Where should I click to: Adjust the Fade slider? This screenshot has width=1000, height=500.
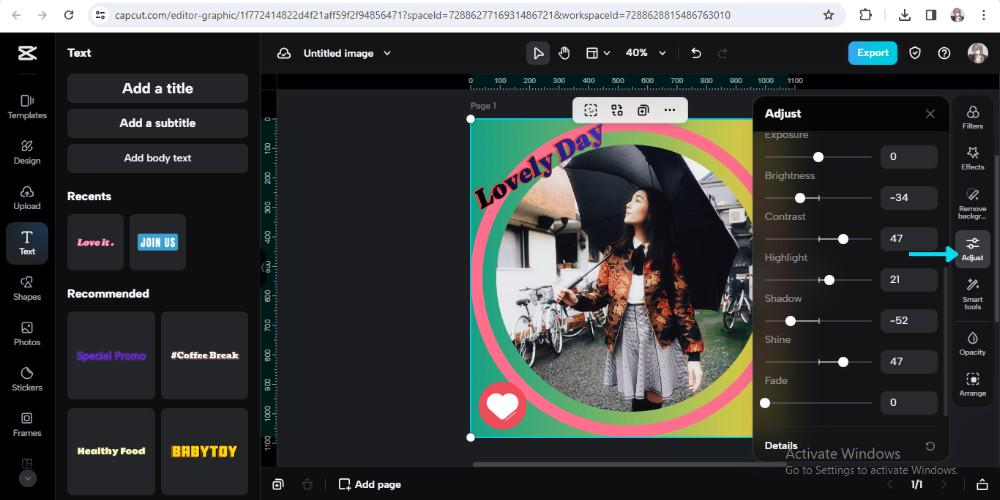point(818,402)
